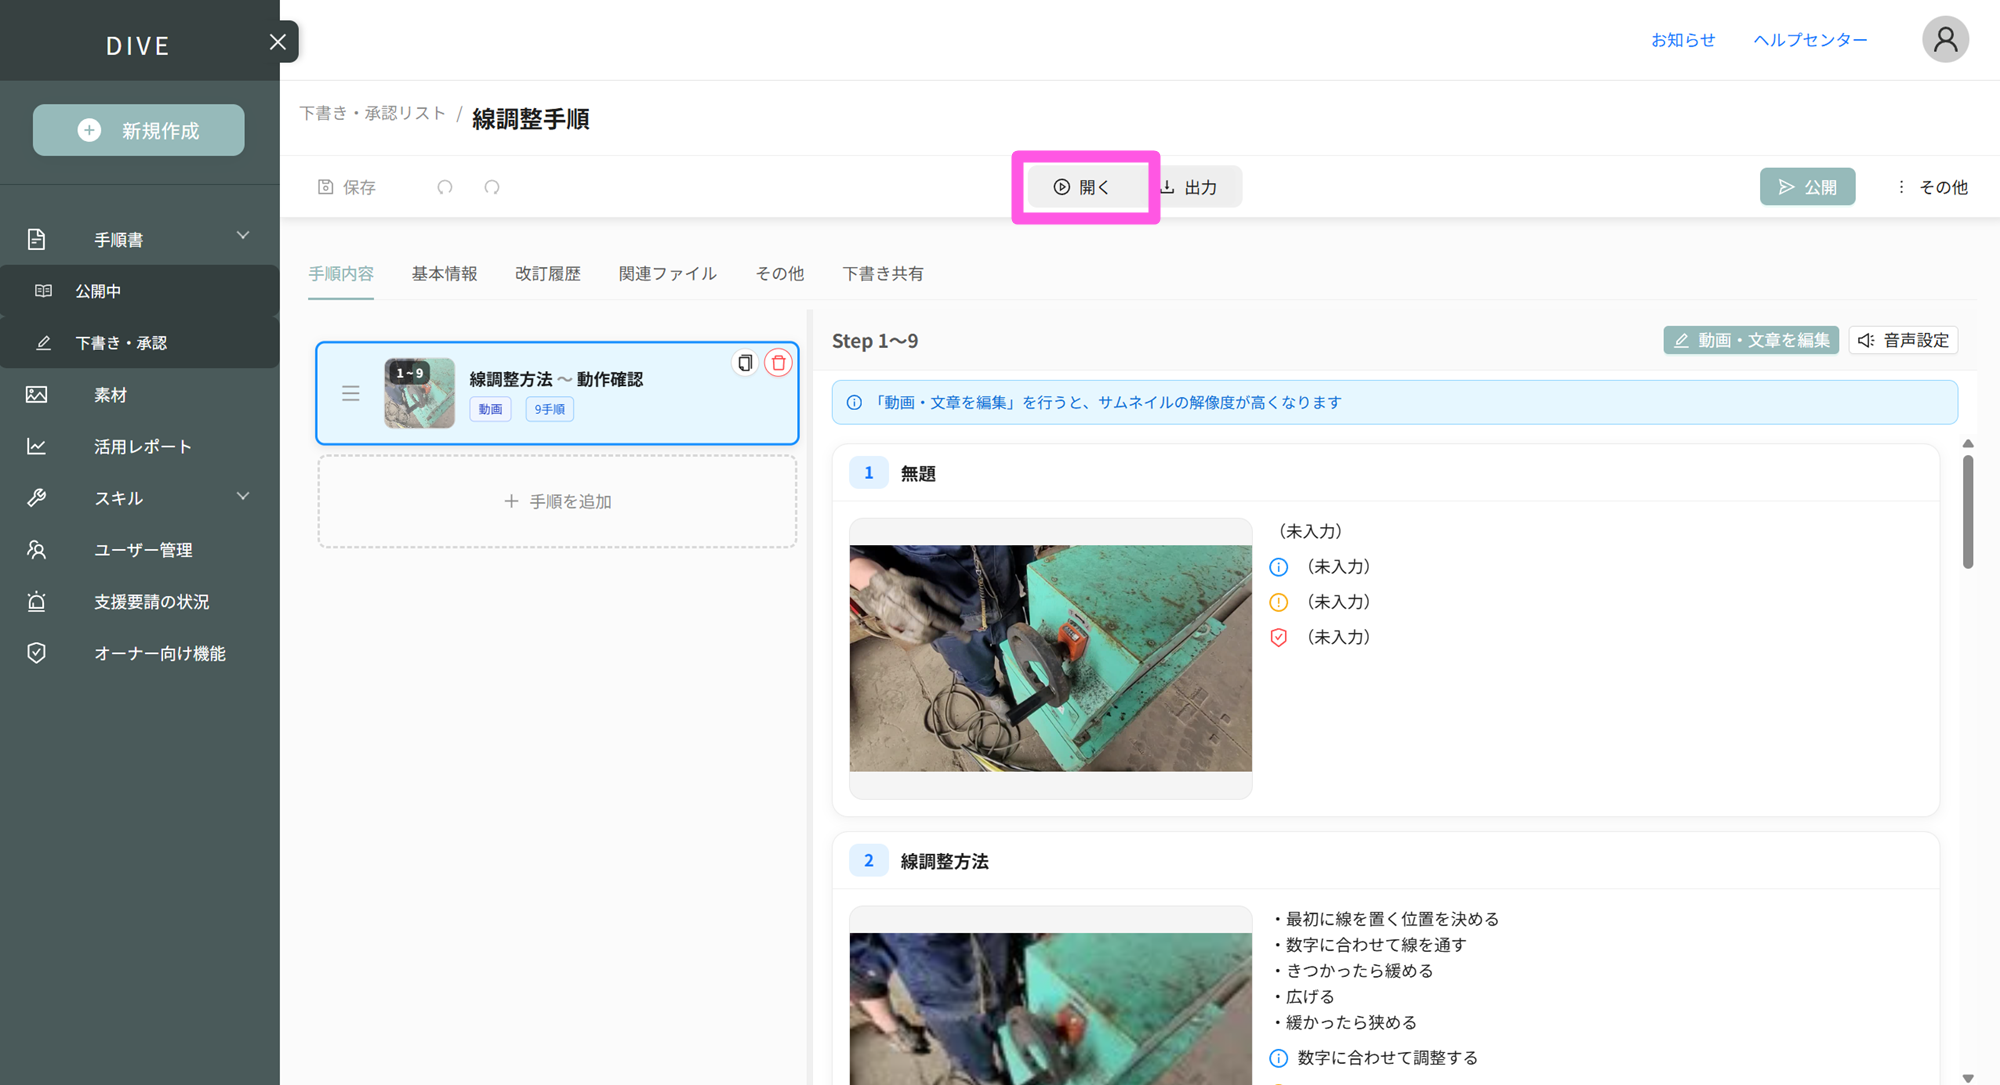Open the その他 three-dot menu in toolbar

click(1932, 187)
